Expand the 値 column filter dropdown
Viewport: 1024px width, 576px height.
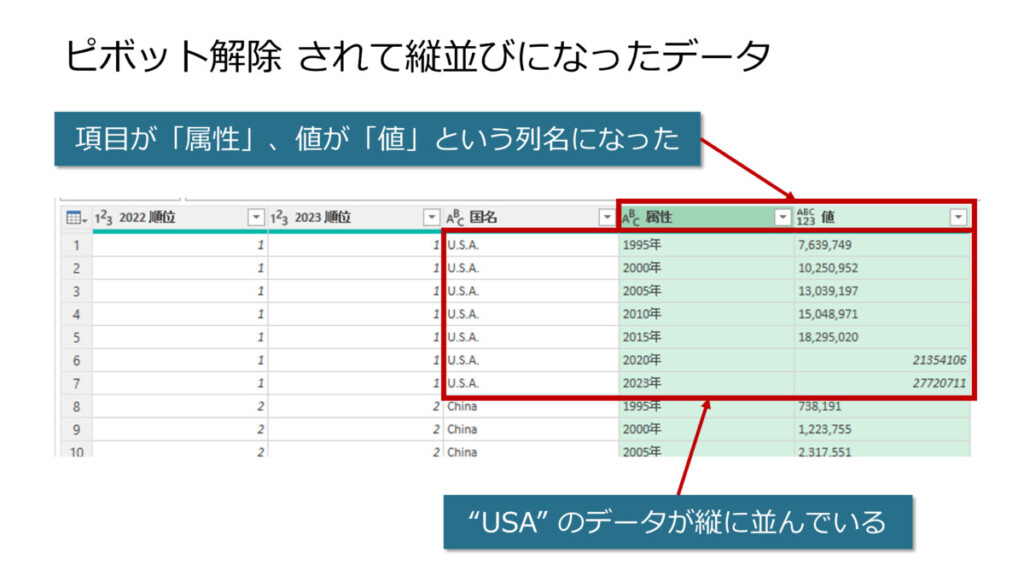(x=958, y=217)
